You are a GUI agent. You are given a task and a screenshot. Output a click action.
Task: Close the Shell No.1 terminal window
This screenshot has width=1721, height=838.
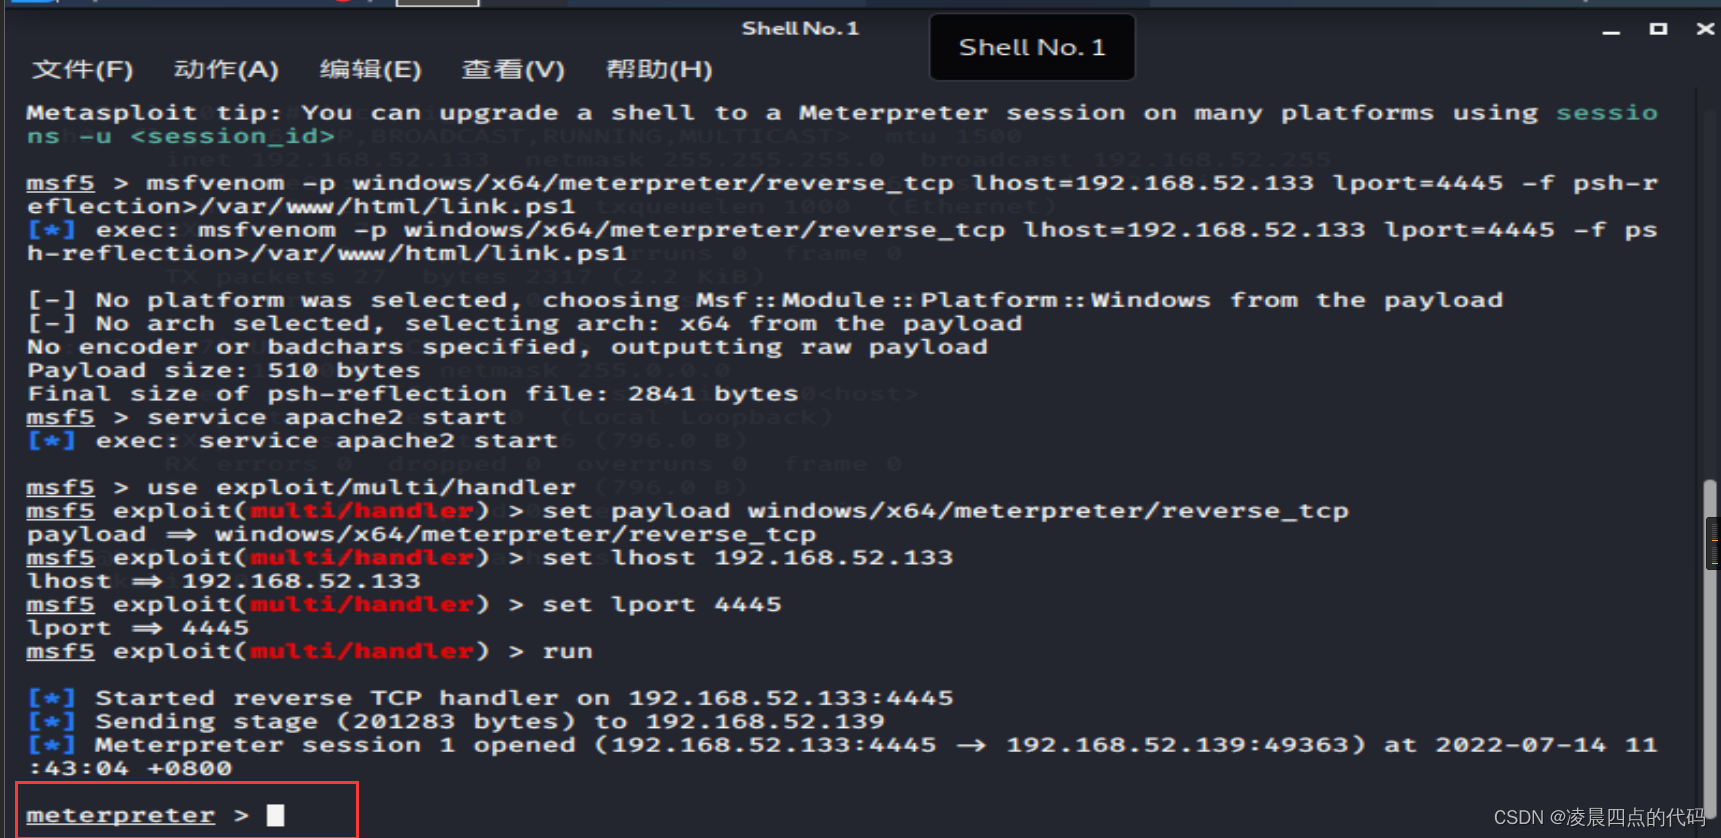coord(1705,29)
